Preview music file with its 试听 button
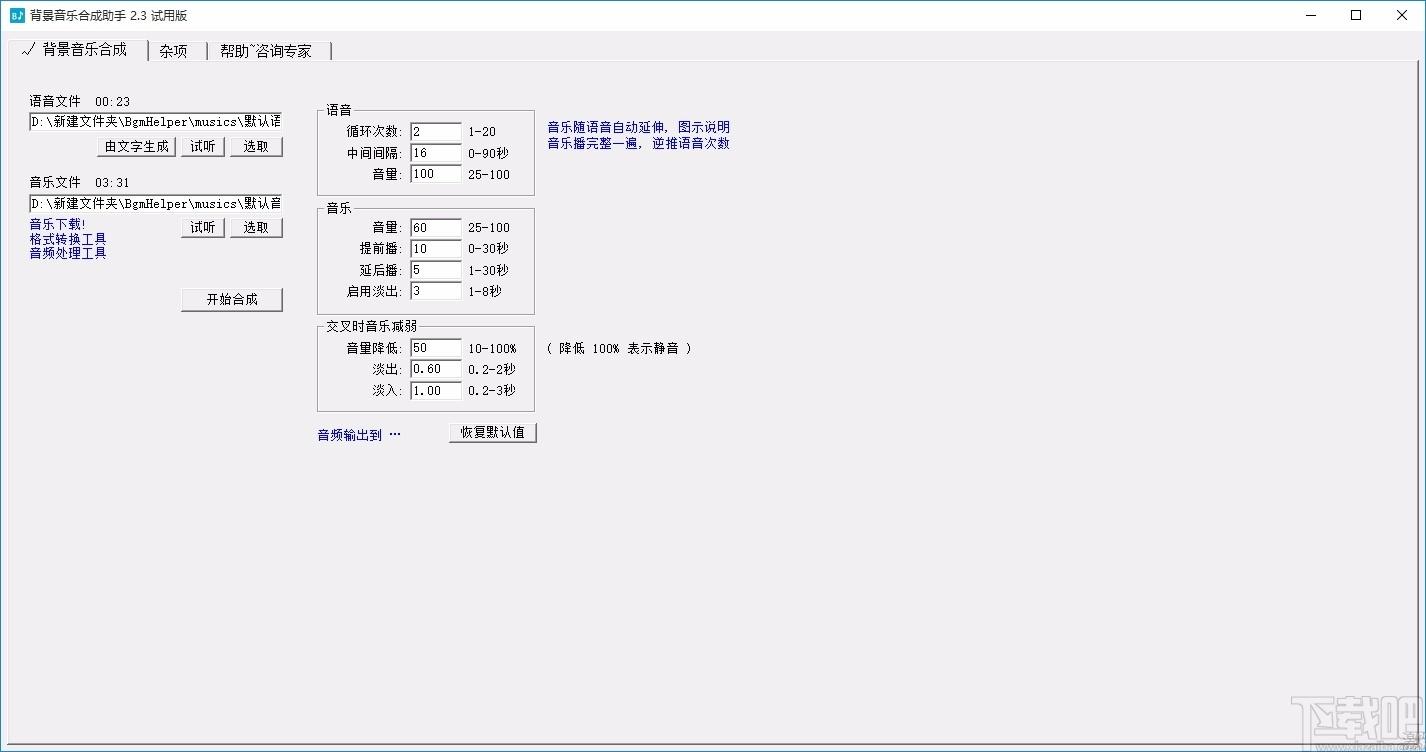The height and width of the screenshot is (752, 1426). tap(203, 227)
